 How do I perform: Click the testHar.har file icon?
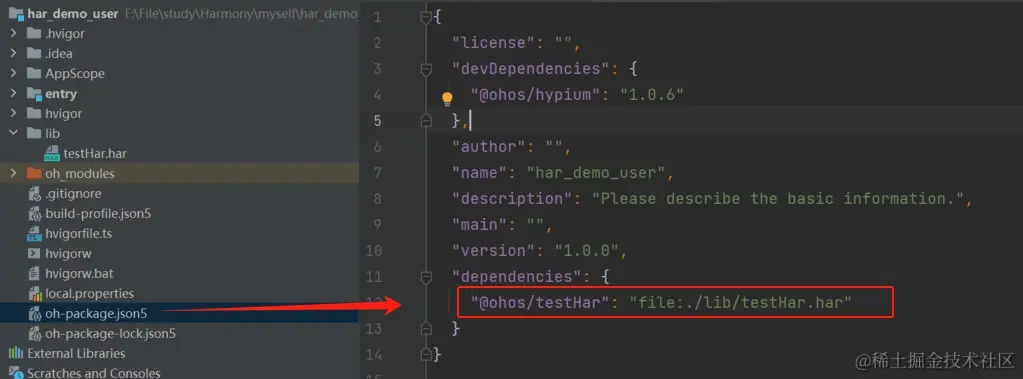coord(52,154)
